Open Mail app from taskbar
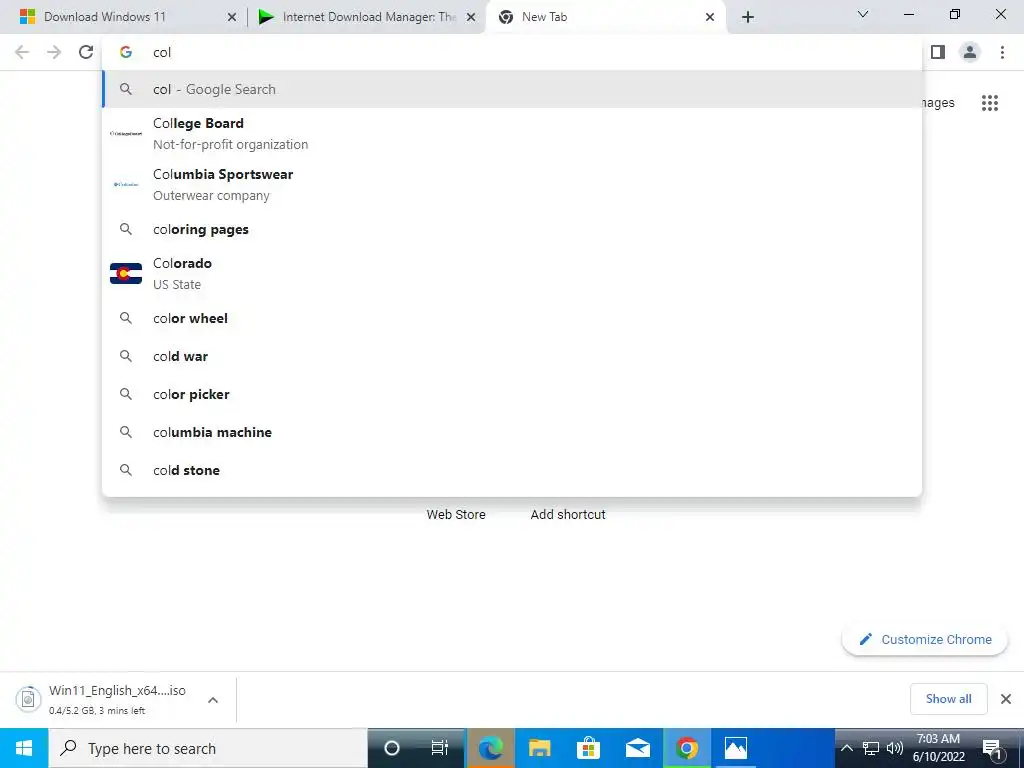This screenshot has height=768, width=1024. 637,748
